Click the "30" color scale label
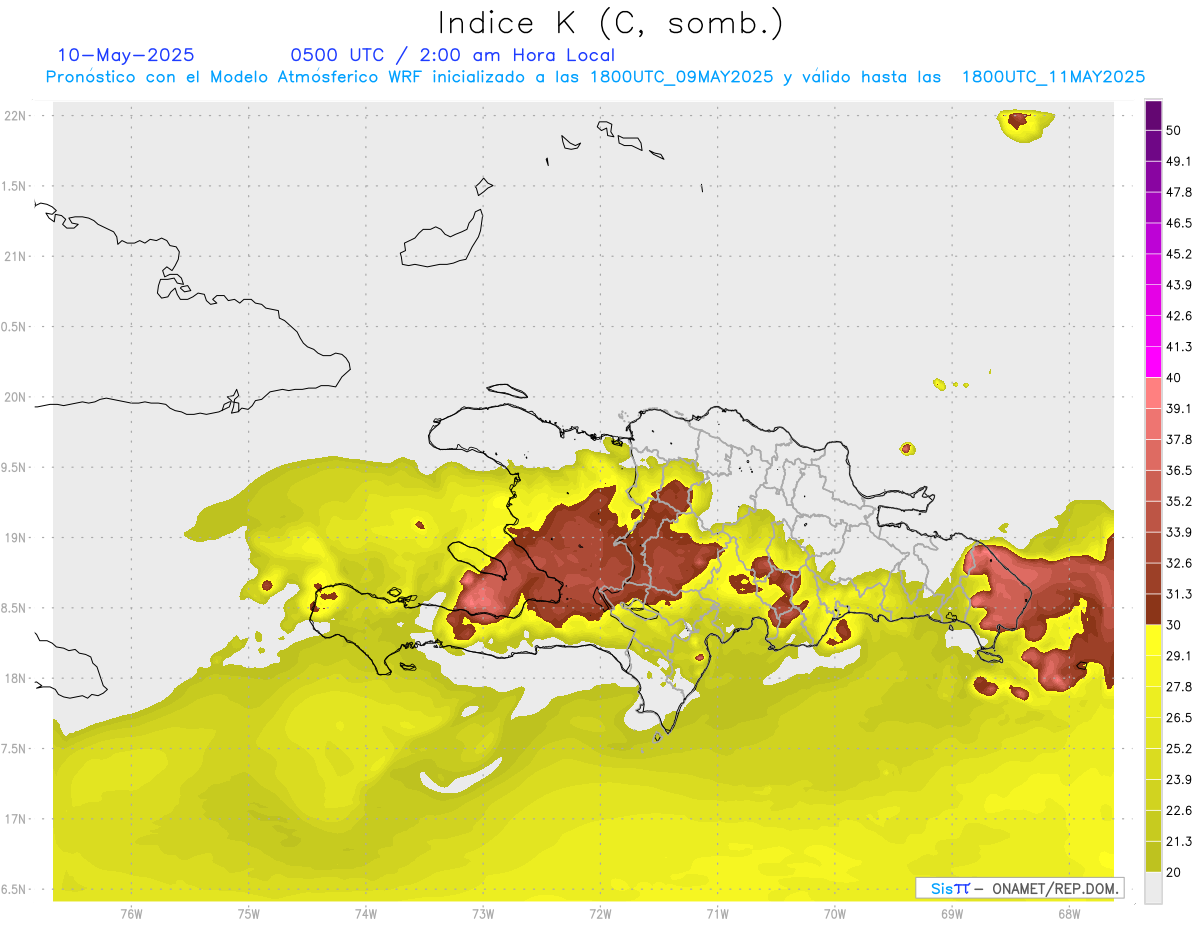The height and width of the screenshot is (927, 1200). click(x=1174, y=625)
